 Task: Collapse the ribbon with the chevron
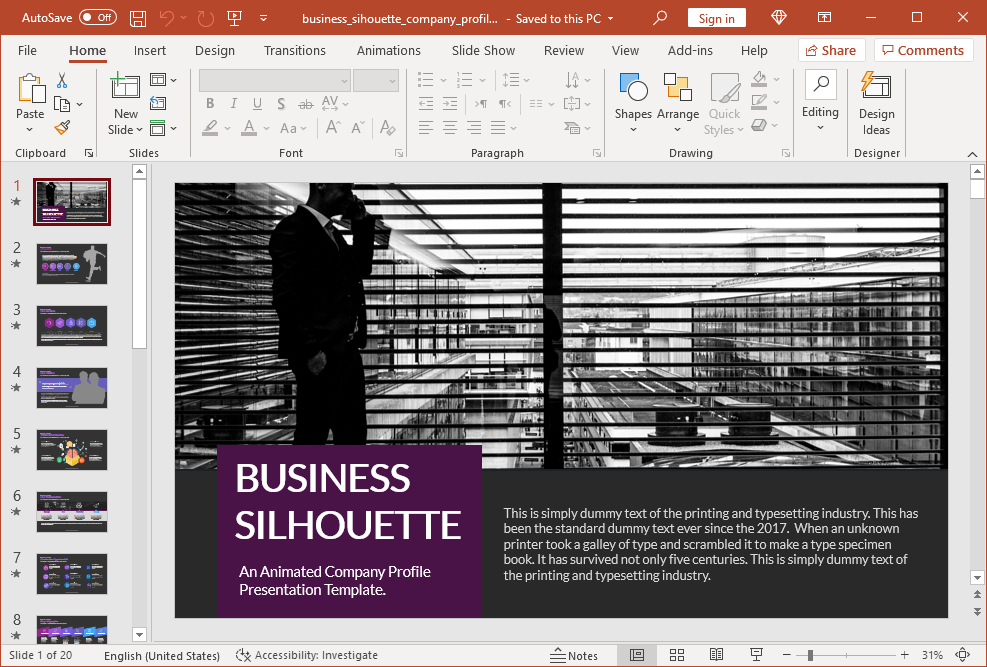(972, 154)
